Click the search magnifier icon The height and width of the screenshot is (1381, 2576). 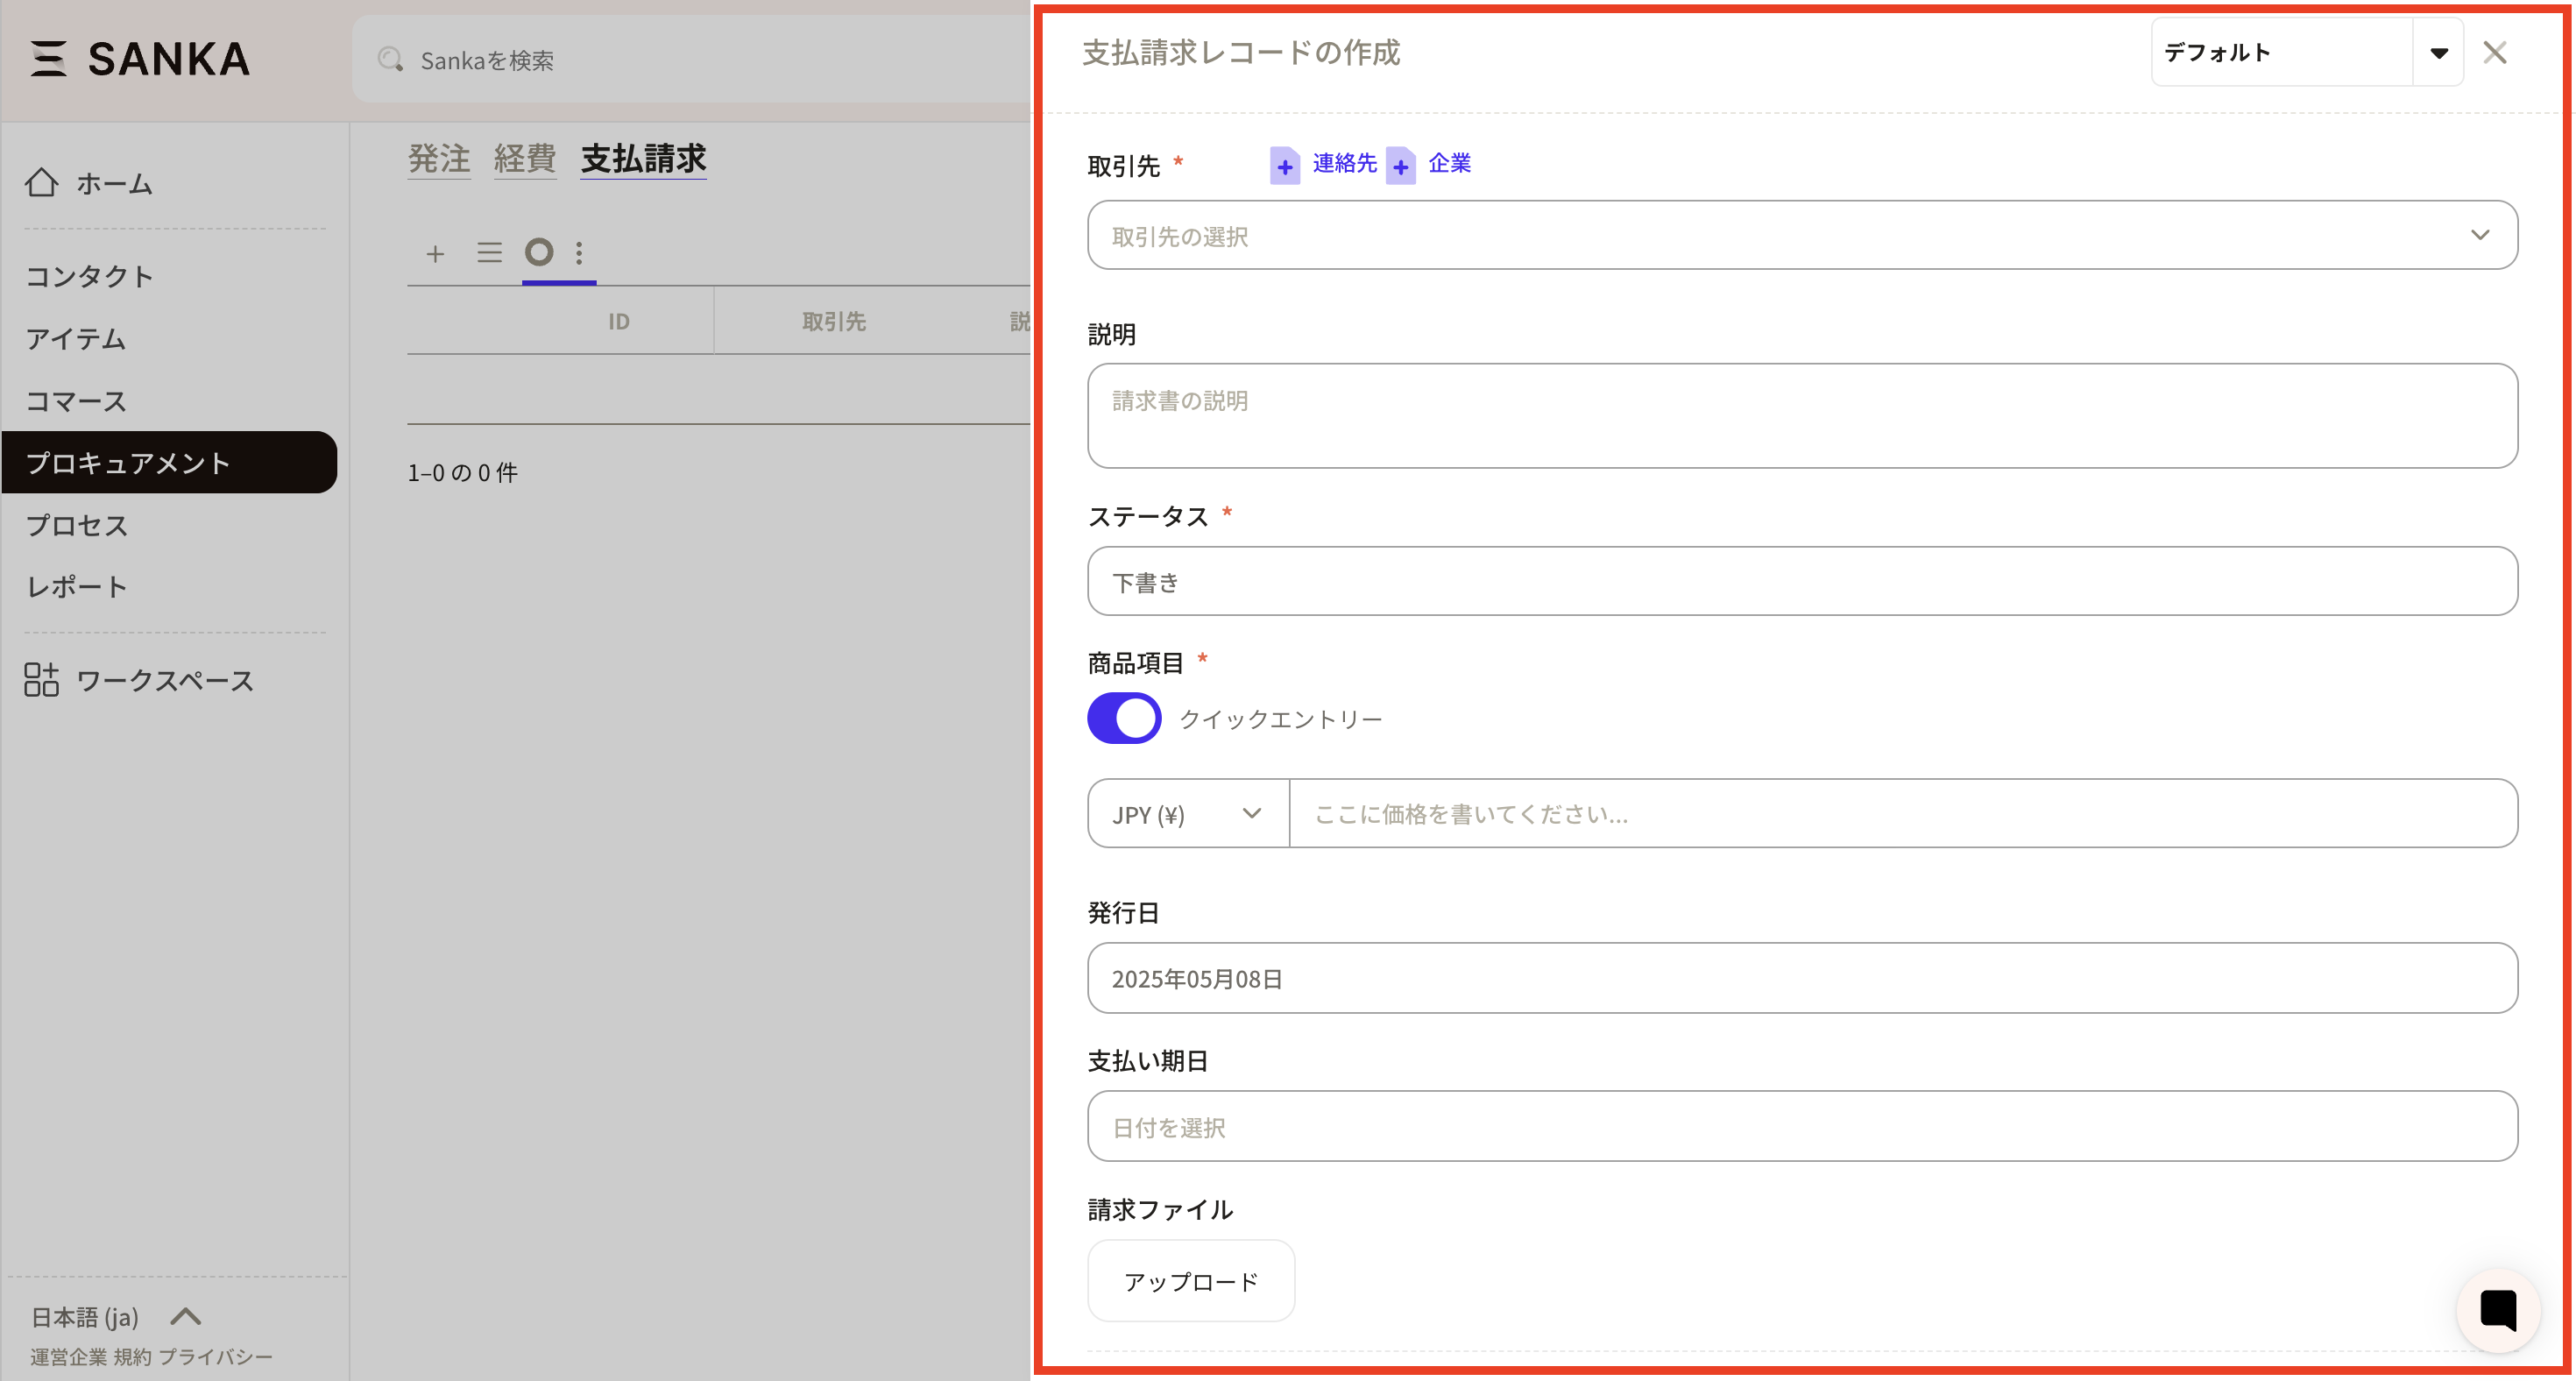pos(390,60)
